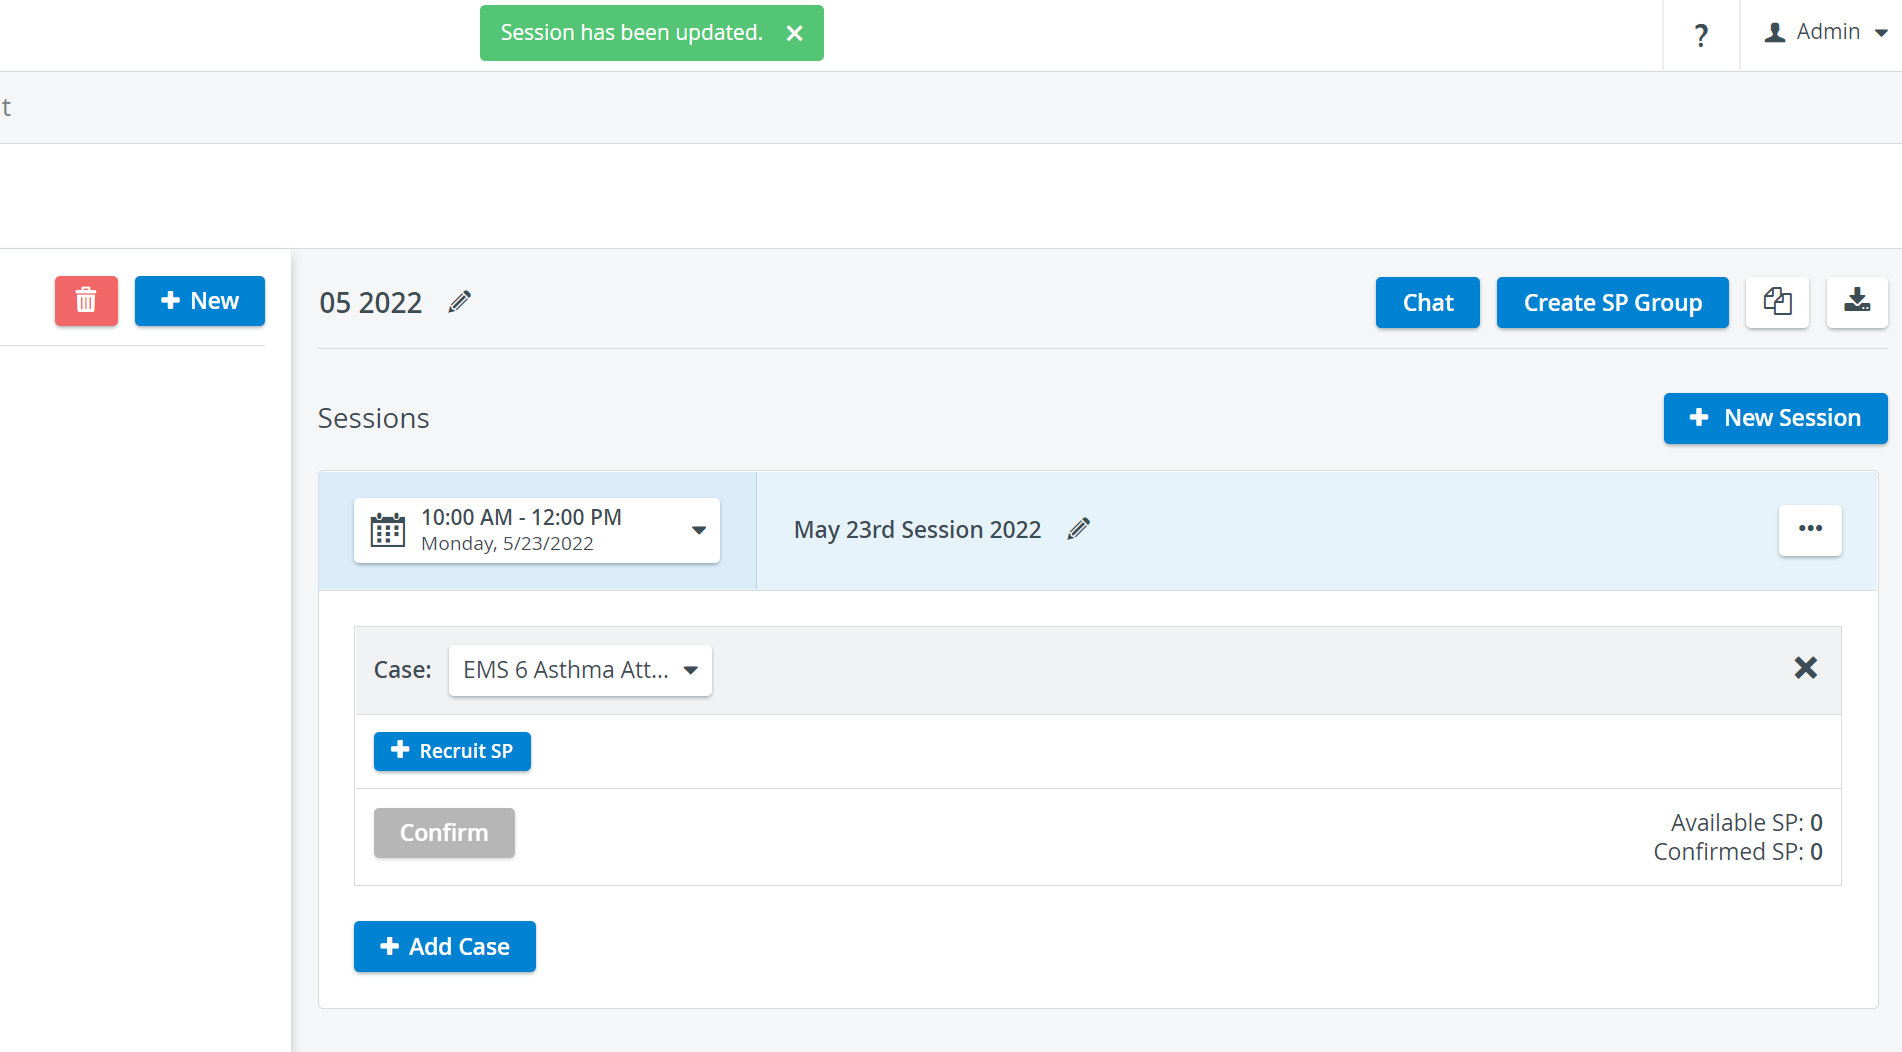Remove the case with X icon
Viewport: 1902px width, 1052px height.
point(1805,668)
